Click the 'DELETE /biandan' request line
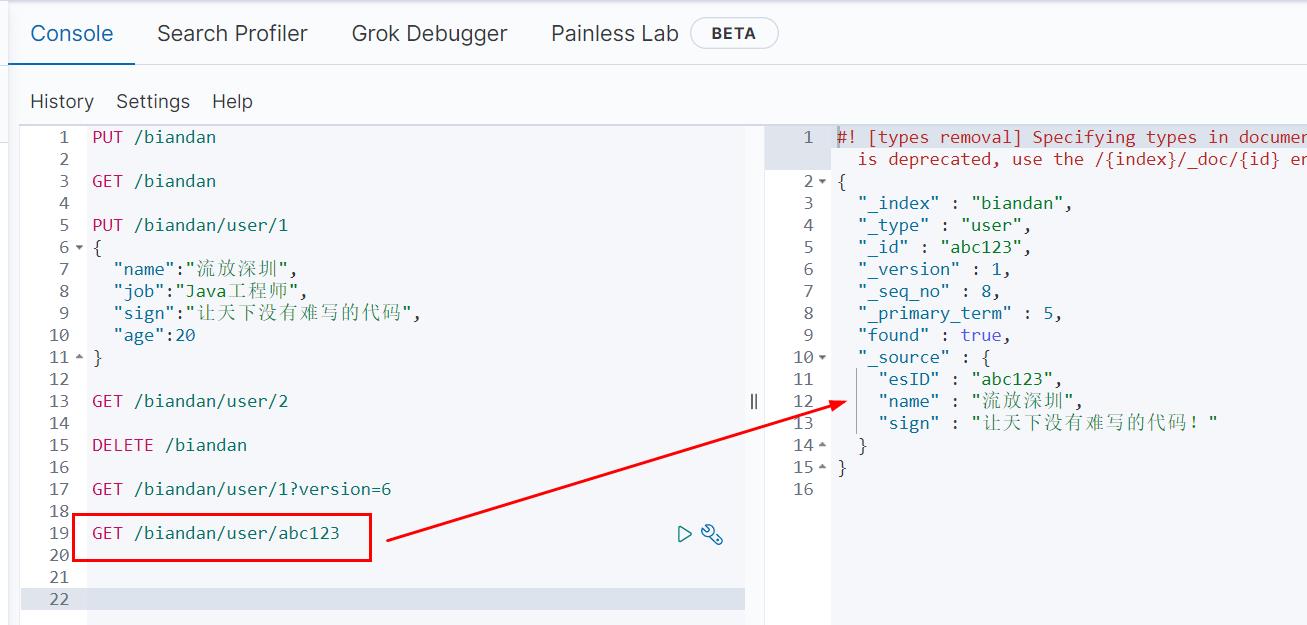This screenshot has height=625, width=1307. (x=169, y=445)
